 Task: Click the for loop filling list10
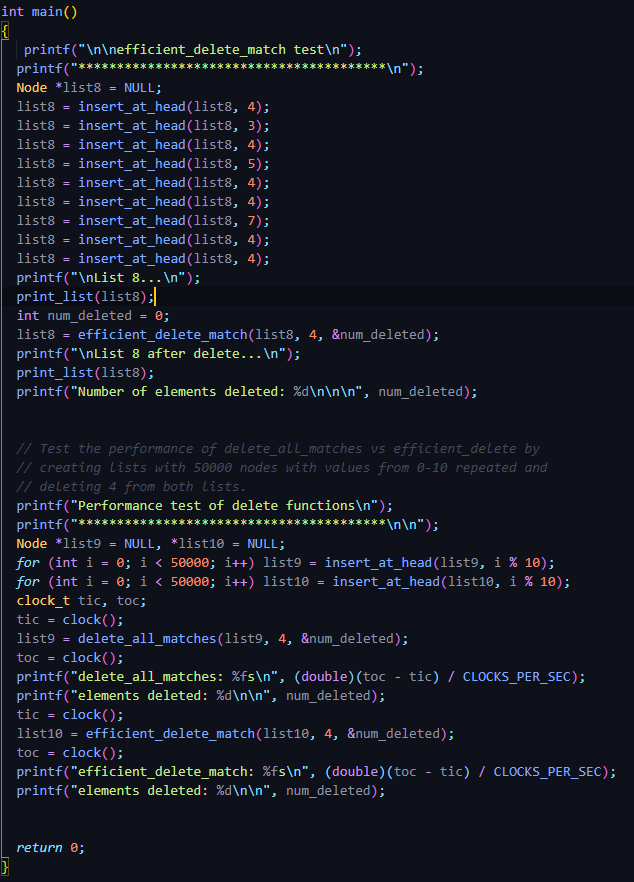click(x=293, y=582)
